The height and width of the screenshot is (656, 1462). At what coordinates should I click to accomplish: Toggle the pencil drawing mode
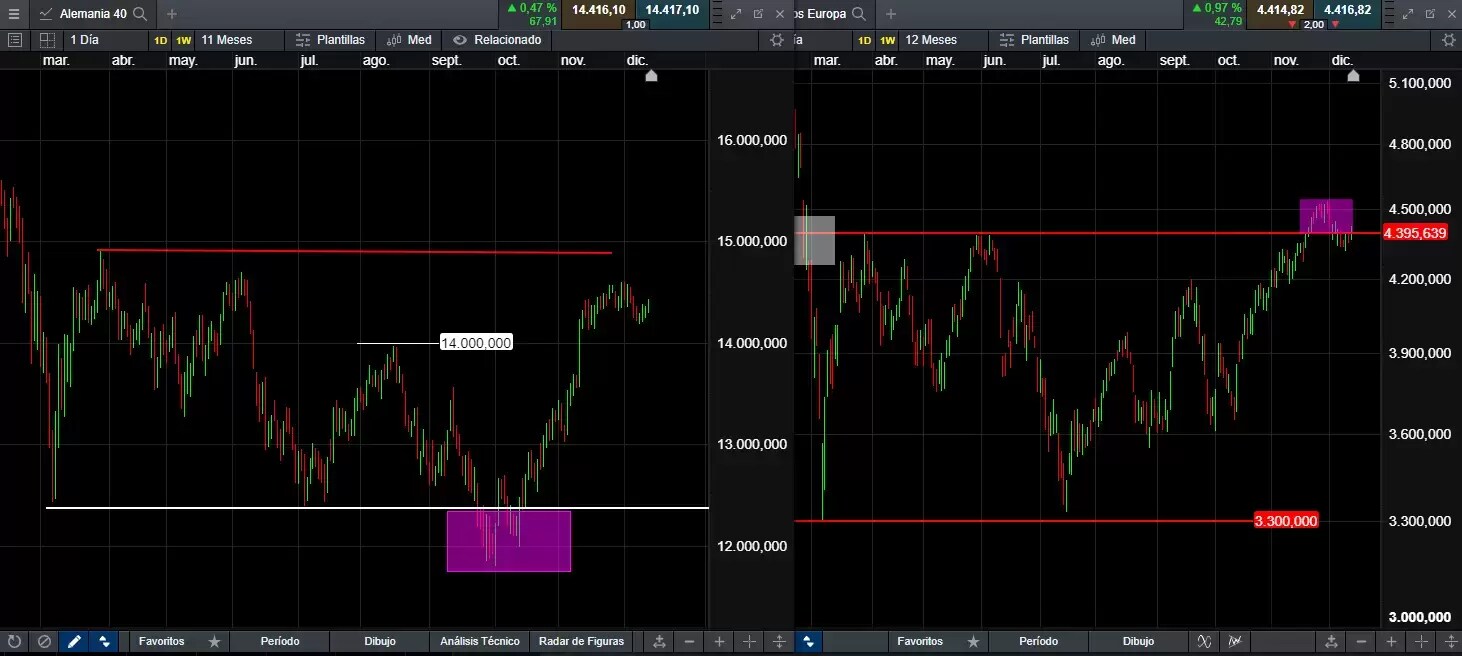tap(74, 641)
